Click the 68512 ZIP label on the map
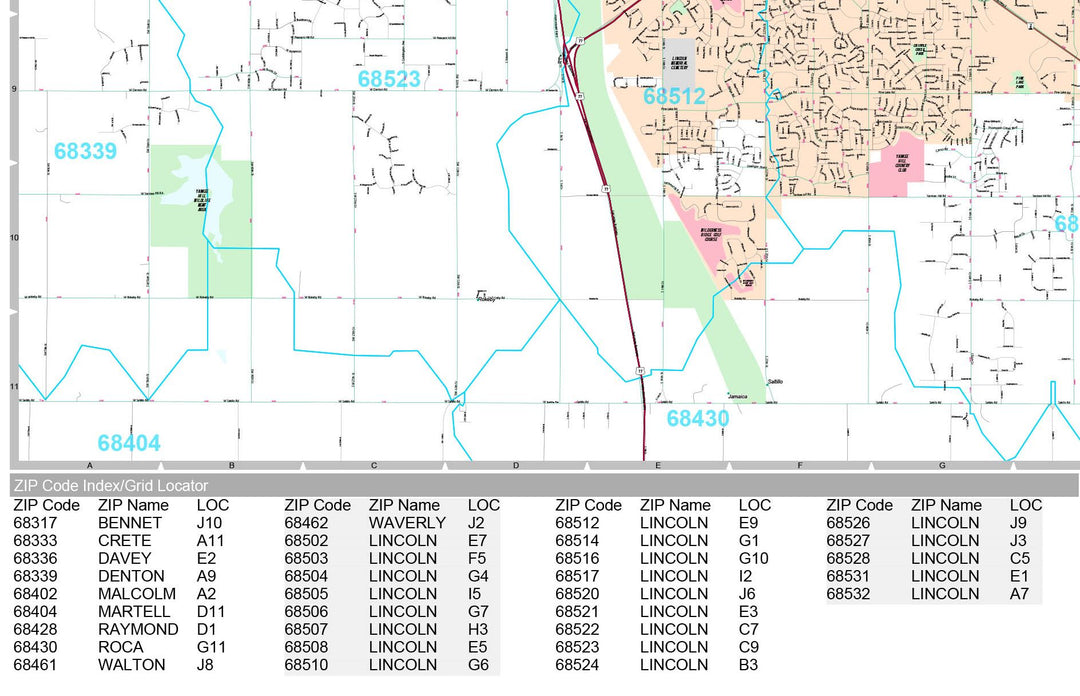The width and height of the screenshot is (1080, 696). pyautogui.click(x=674, y=96)
